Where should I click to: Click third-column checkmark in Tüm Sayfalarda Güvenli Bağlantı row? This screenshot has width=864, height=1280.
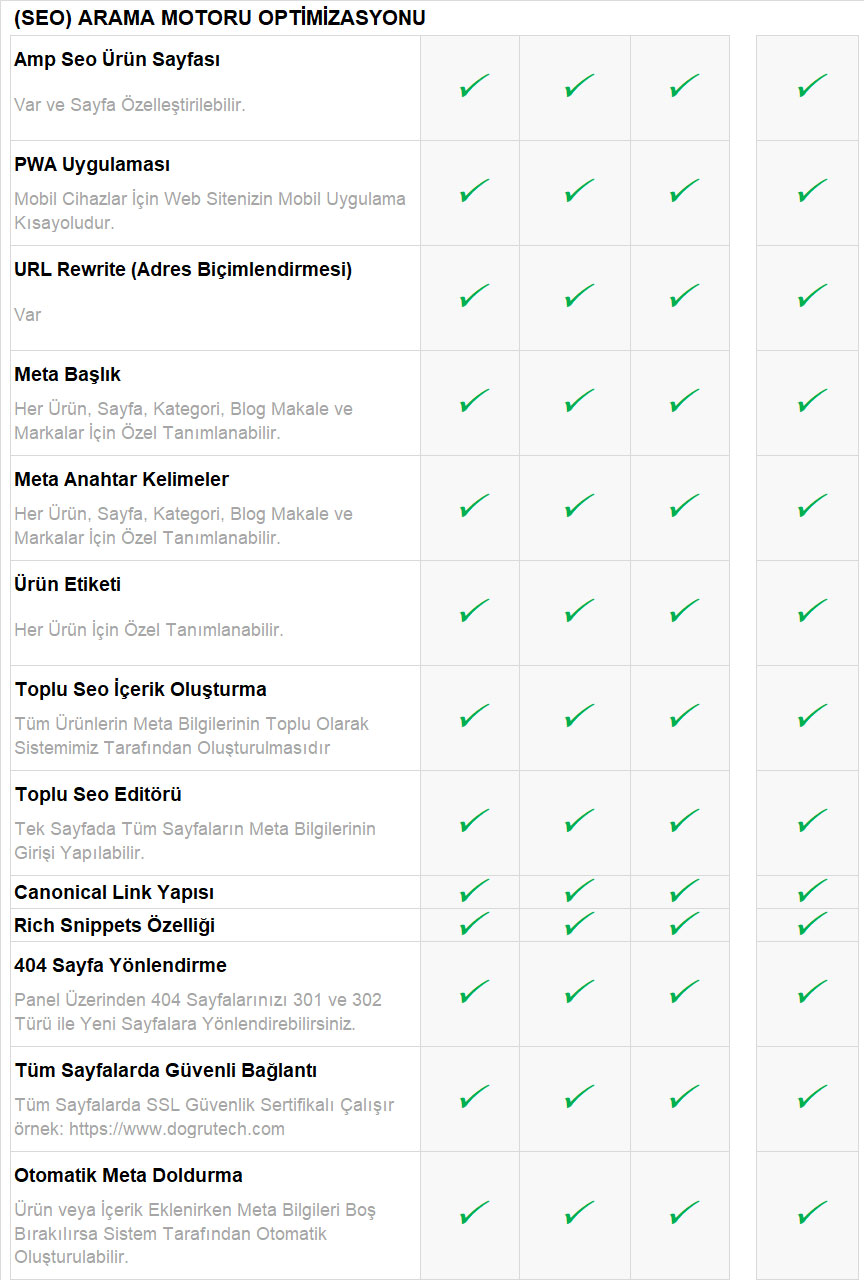point(684,1097)
